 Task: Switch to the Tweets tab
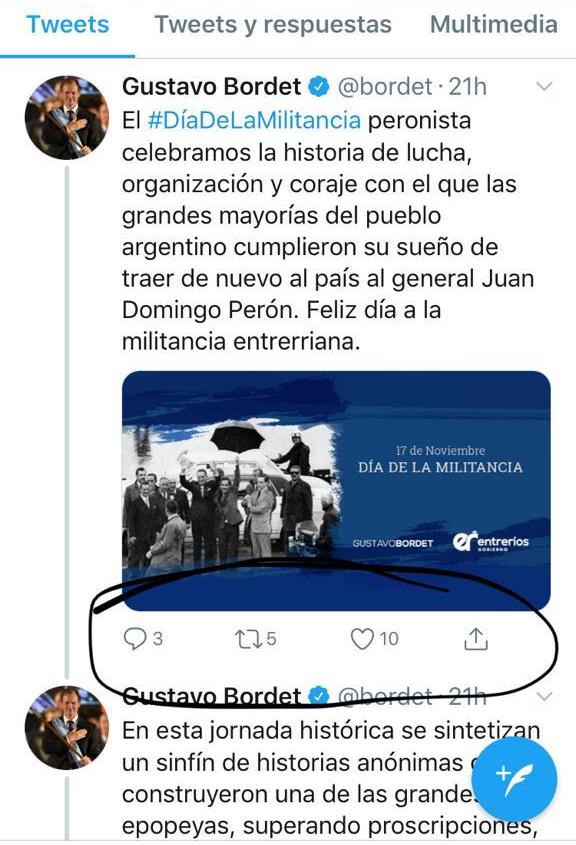pos(67,25)
